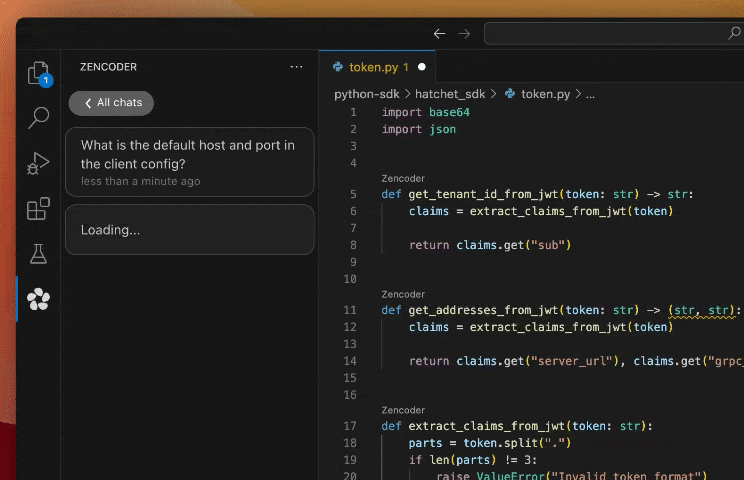This screenshot has width=744, height=480.
Task: Open the Explorer view in activity bar
Action: 38,74
